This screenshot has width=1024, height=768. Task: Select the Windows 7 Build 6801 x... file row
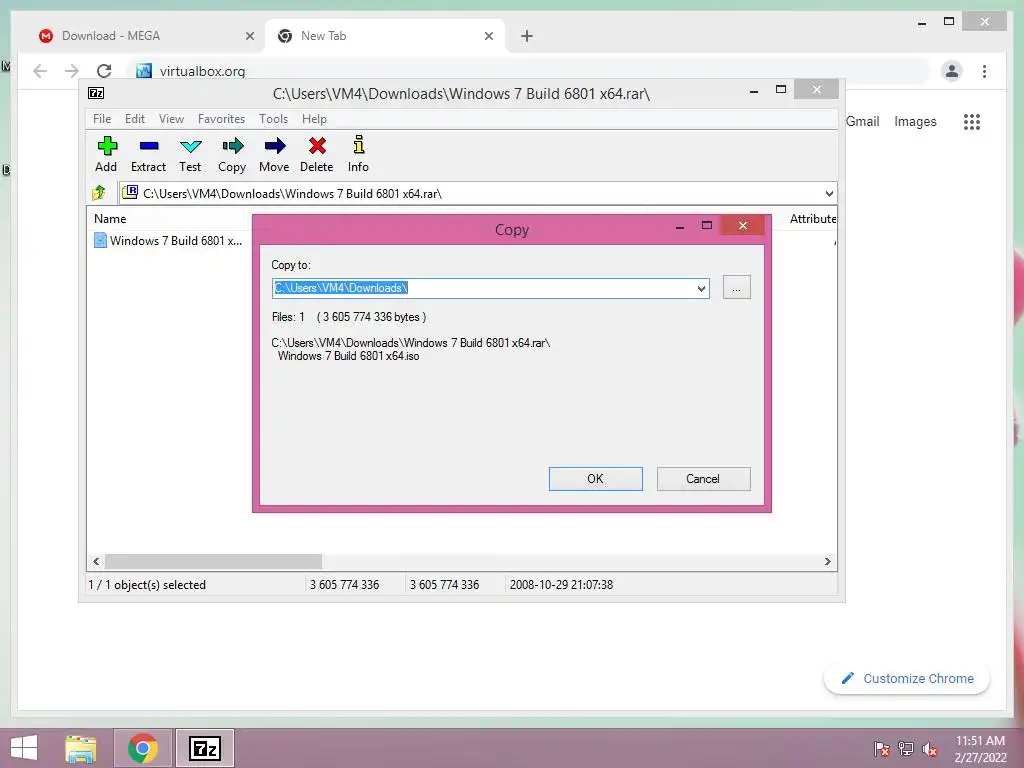[x=168, y=240]
